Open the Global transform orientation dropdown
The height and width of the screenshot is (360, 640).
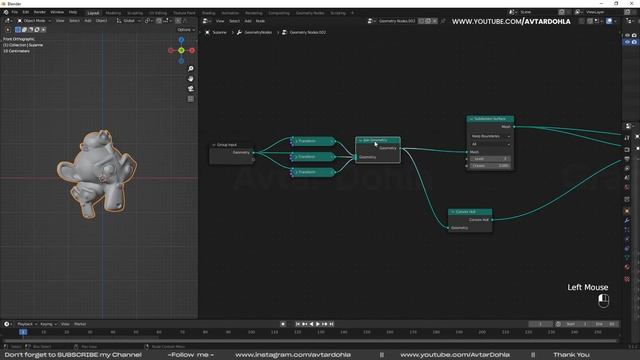(x=129, y=20)
